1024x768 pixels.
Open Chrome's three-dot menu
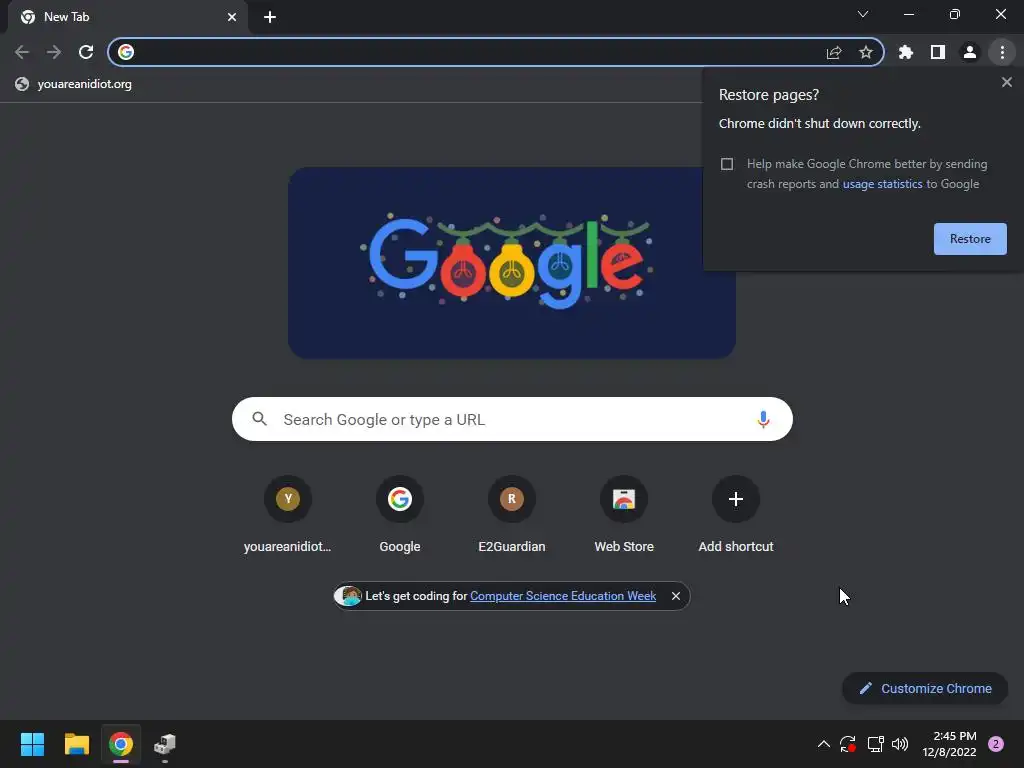point(1002,52)
